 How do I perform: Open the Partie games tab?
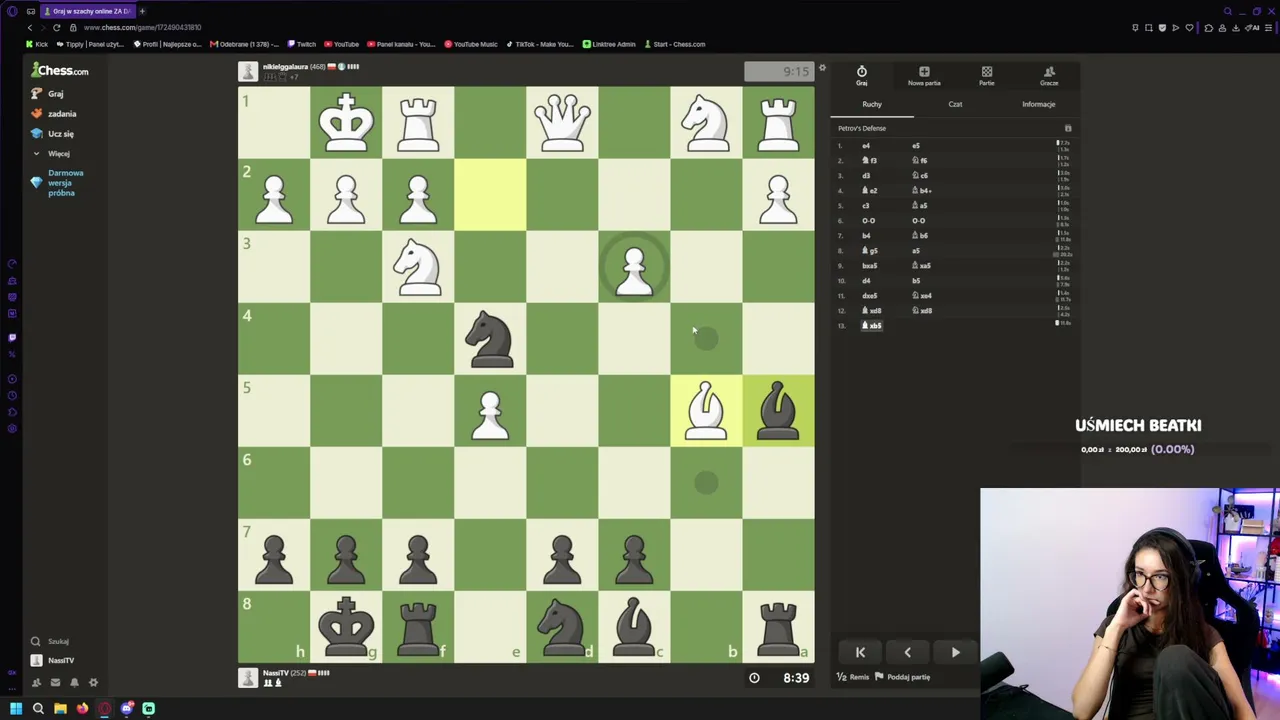pyautogui.click(x=987, y=76)
